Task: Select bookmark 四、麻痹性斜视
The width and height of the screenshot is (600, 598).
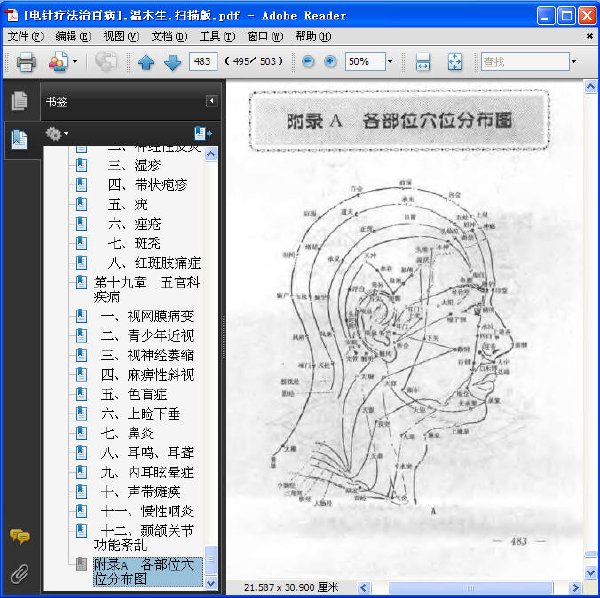Action: tap(147, 375)
